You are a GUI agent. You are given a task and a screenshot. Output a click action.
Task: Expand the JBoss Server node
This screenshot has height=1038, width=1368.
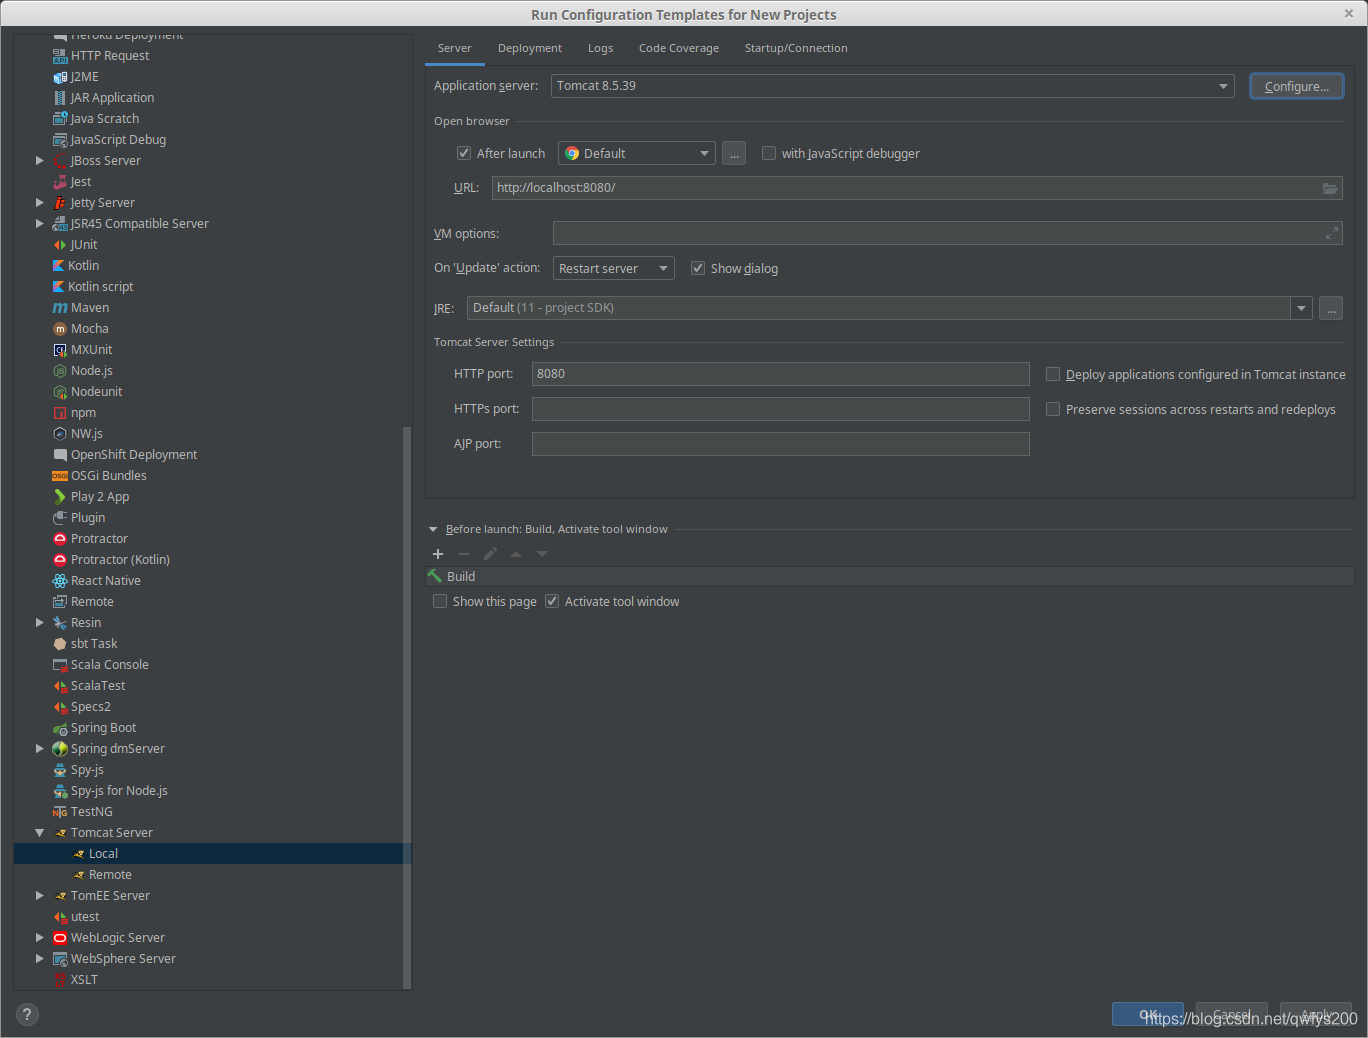tap(40, 161)
